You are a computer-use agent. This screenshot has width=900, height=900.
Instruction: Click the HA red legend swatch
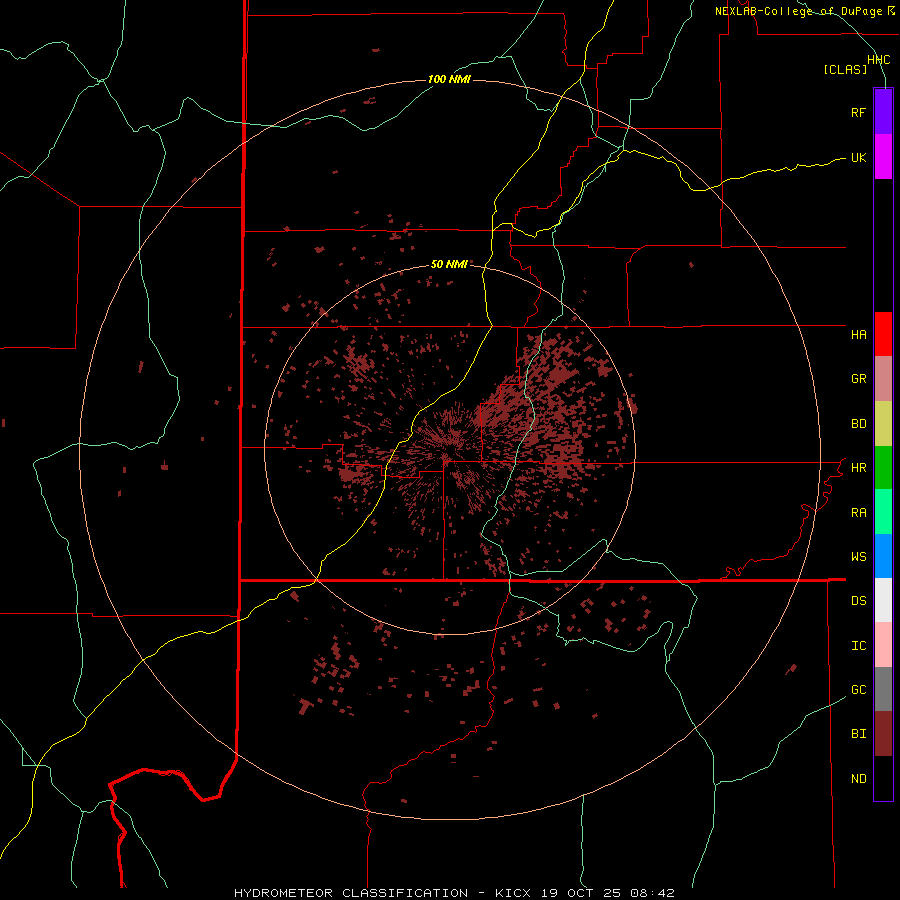[883, 334]
